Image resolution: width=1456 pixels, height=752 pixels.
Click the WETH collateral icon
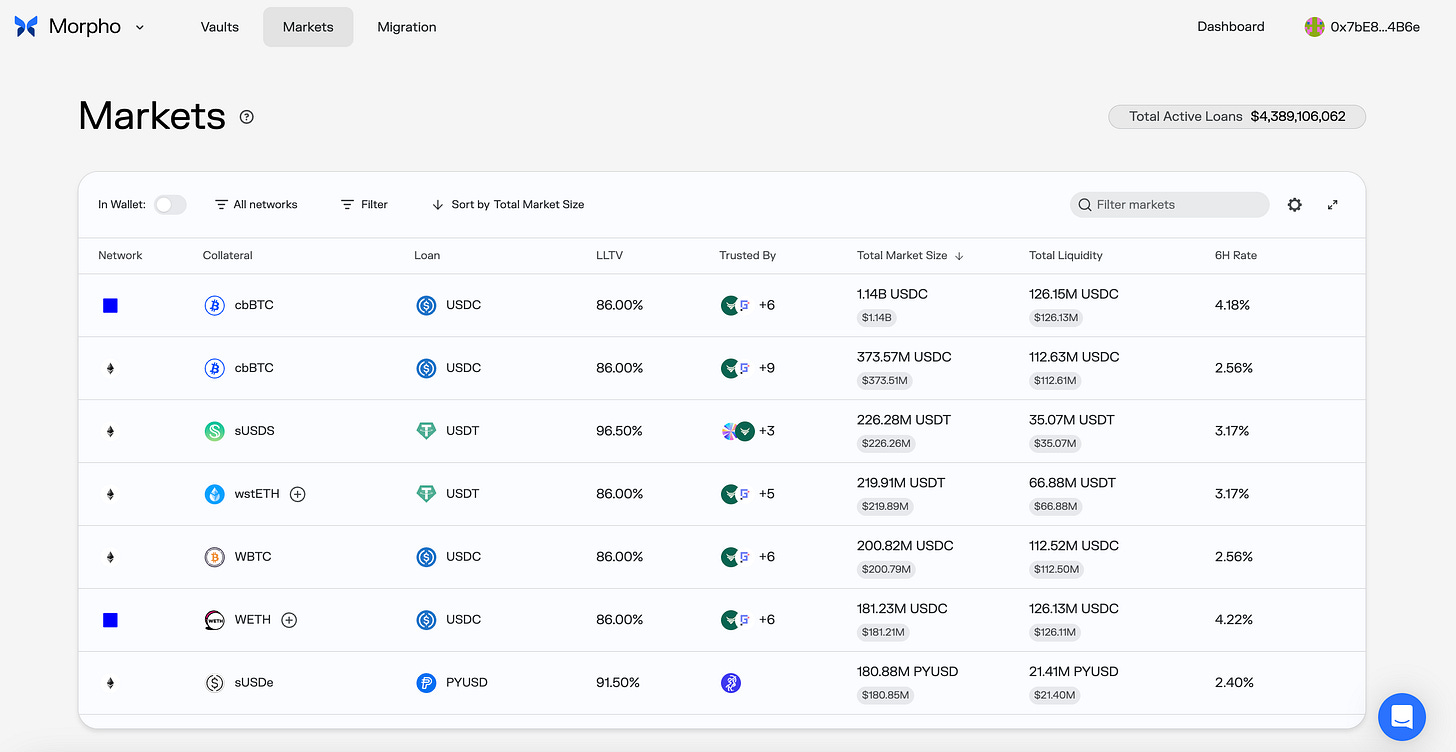tap(214, 620)
